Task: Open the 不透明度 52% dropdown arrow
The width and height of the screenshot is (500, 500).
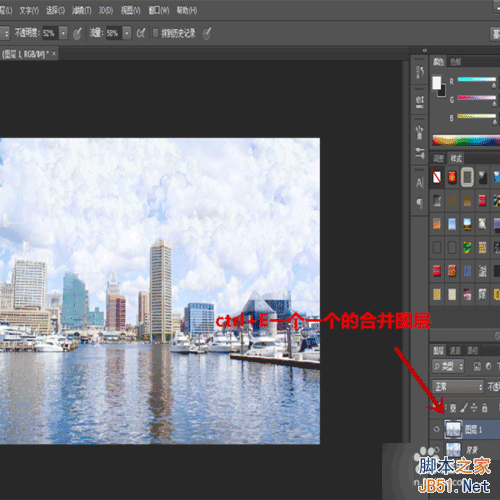Action: 63,33
